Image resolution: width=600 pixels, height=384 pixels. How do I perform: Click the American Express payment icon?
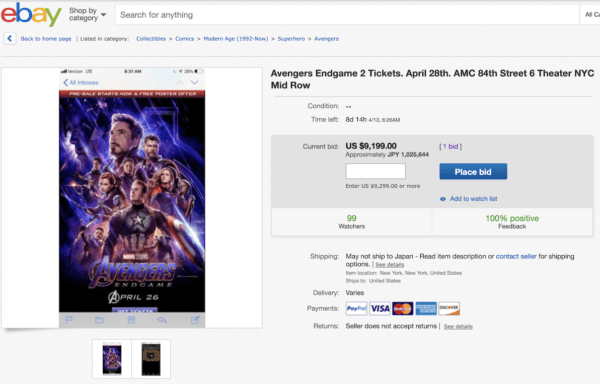(x=426, y=308)
